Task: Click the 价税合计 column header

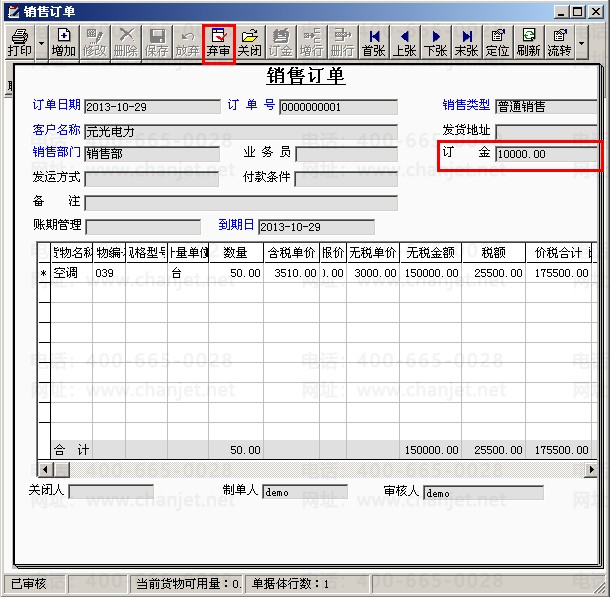Action: point(559,253)
